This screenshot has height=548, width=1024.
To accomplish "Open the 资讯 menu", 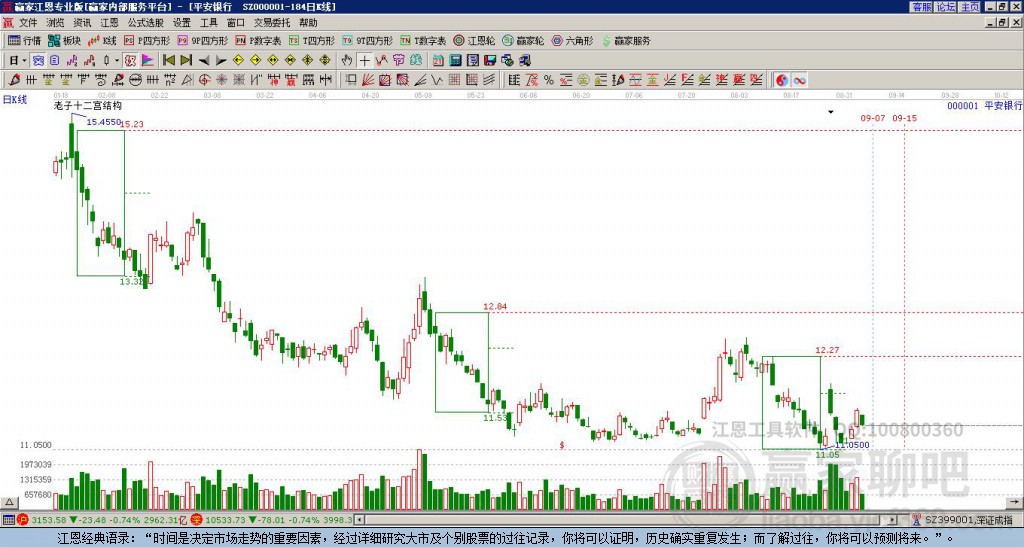I will [82, 23].
